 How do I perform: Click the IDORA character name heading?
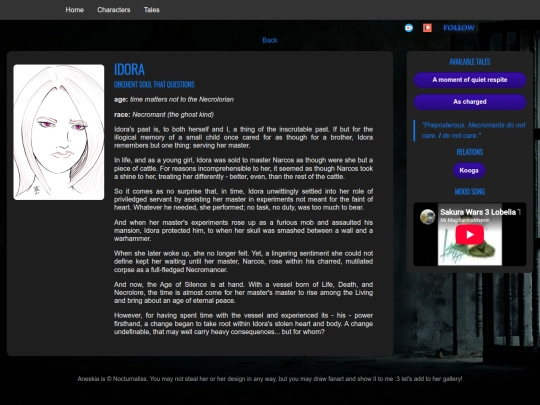click(x=129, y=70)
